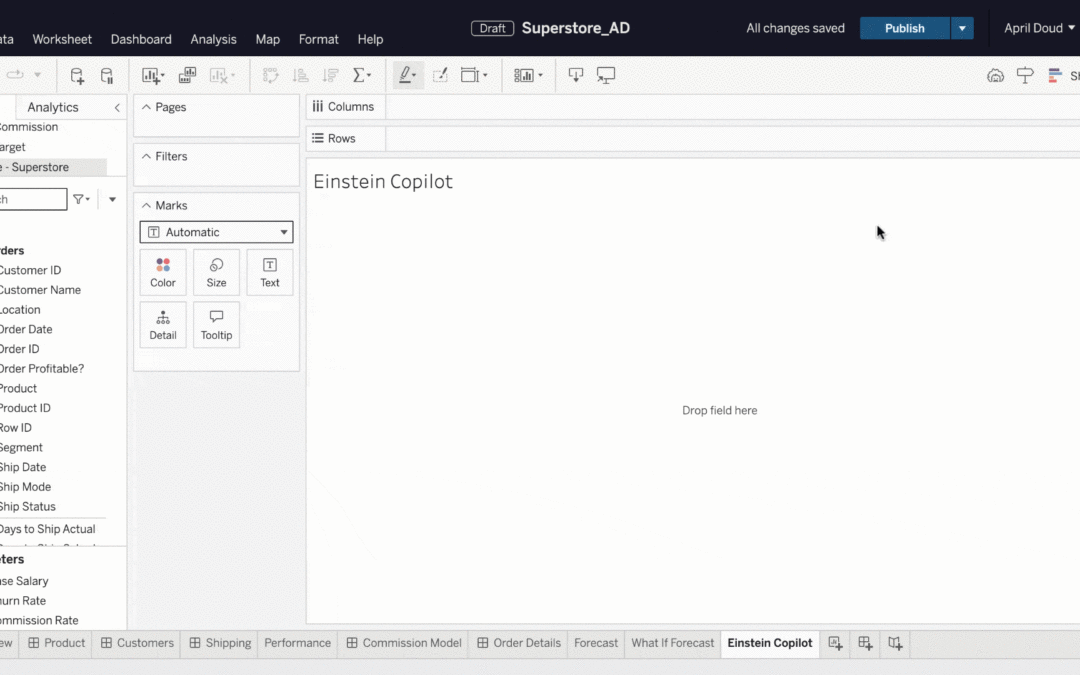This screenshot has width=1080, height=675.
Task: Click the Fit view frame toolbar icon
Action: point(474,76)
